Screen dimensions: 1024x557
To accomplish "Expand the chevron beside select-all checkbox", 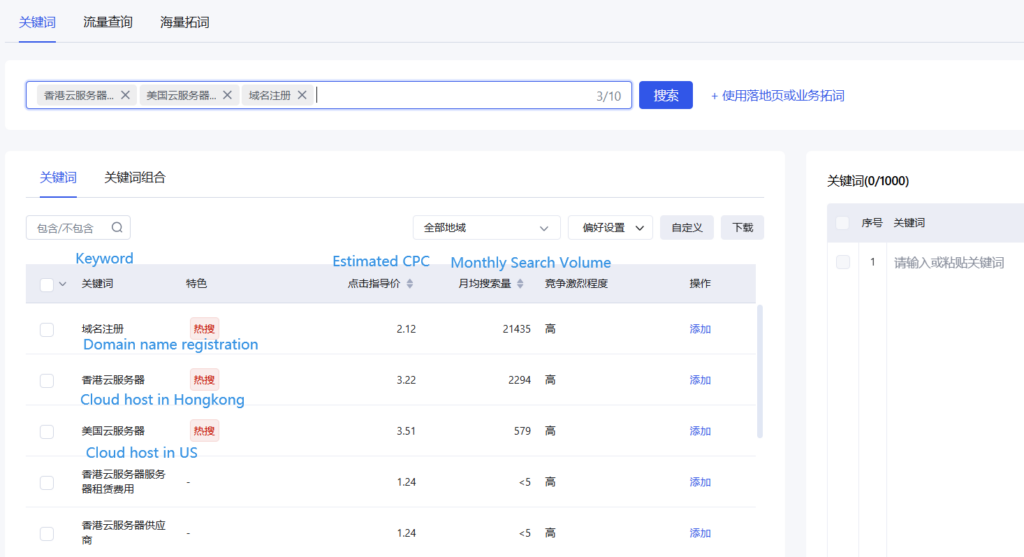I will pos(63,284).
